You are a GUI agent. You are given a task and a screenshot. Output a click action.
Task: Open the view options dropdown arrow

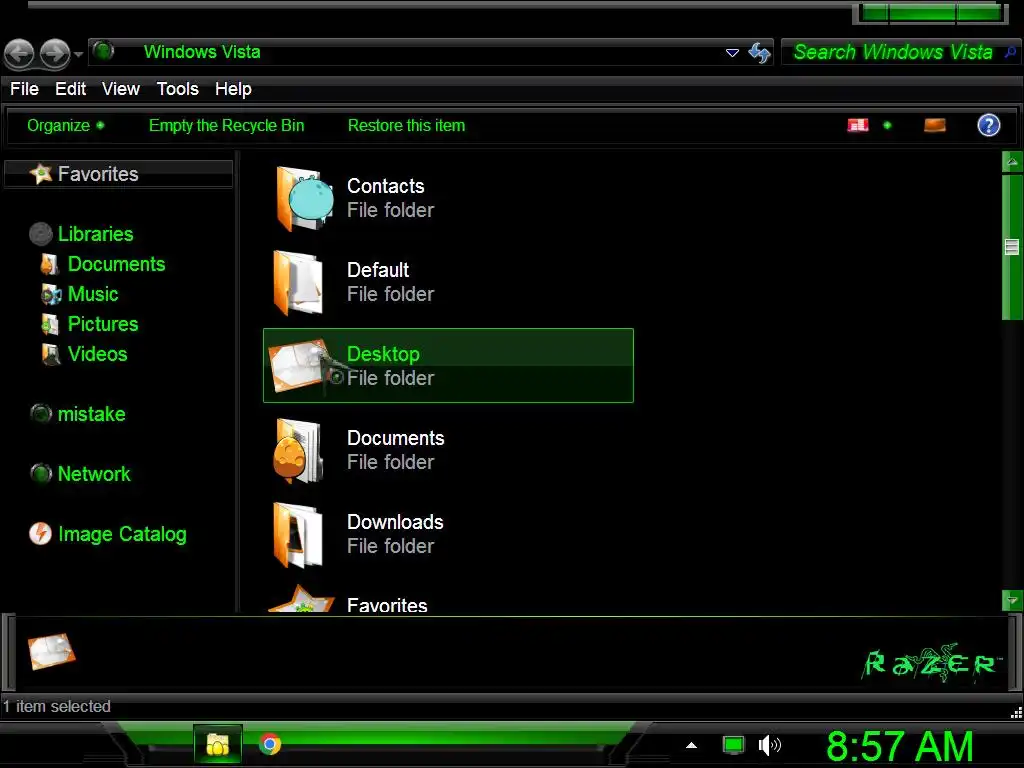(887, 125)
